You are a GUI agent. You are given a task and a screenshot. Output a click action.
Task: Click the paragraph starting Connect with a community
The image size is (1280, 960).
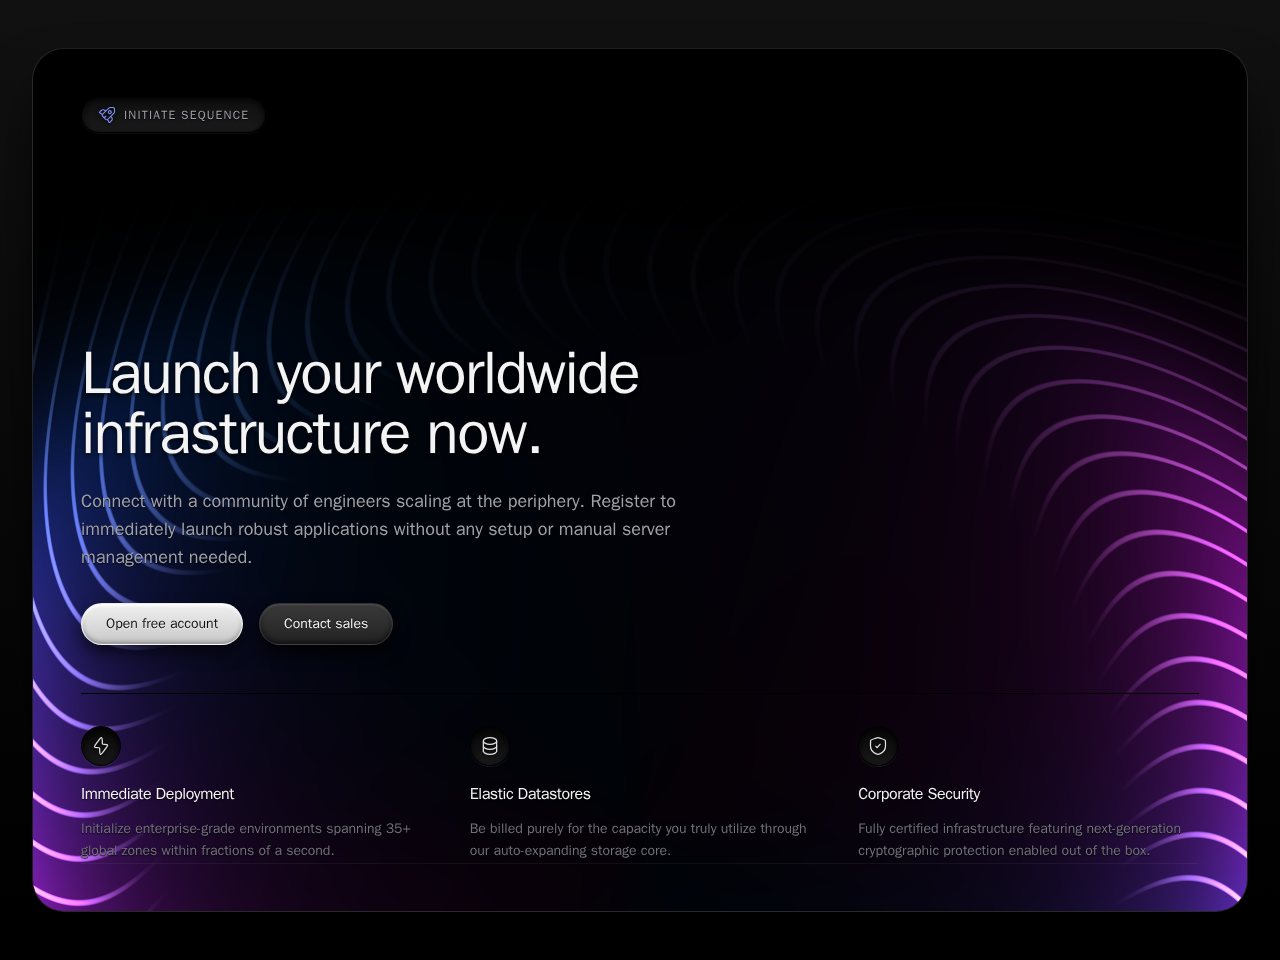(x=378, y=529)
